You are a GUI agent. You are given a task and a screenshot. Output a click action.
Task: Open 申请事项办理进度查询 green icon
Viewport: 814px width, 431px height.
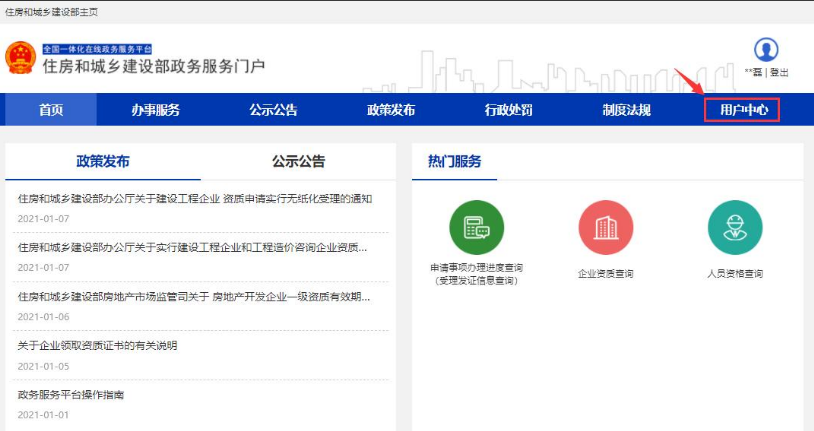tap(476, 227)
